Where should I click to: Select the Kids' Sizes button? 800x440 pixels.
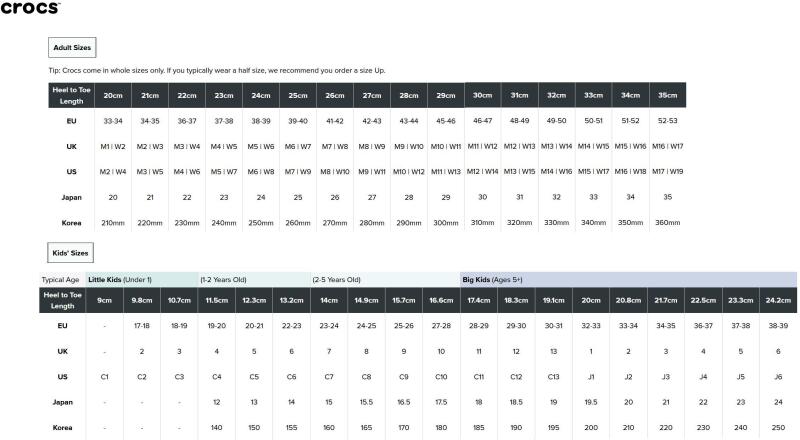pyautogui.click(x=70, y=253)
